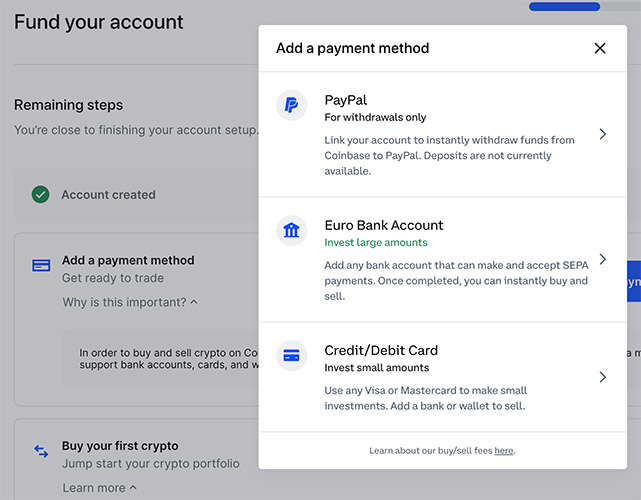The image size is (641, 500).
Task: Open the PayPal option chevron arrow
Action: [602, 134]
